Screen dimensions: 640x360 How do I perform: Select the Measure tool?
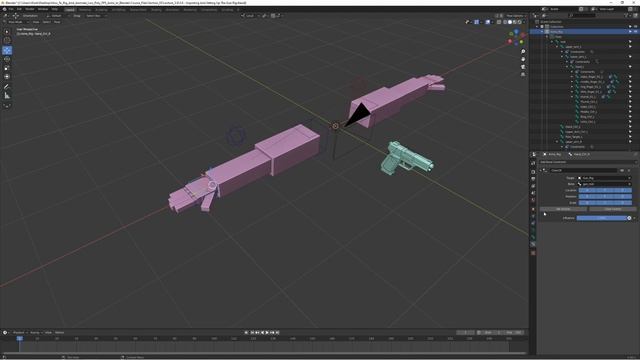click(x=7, y=96)
